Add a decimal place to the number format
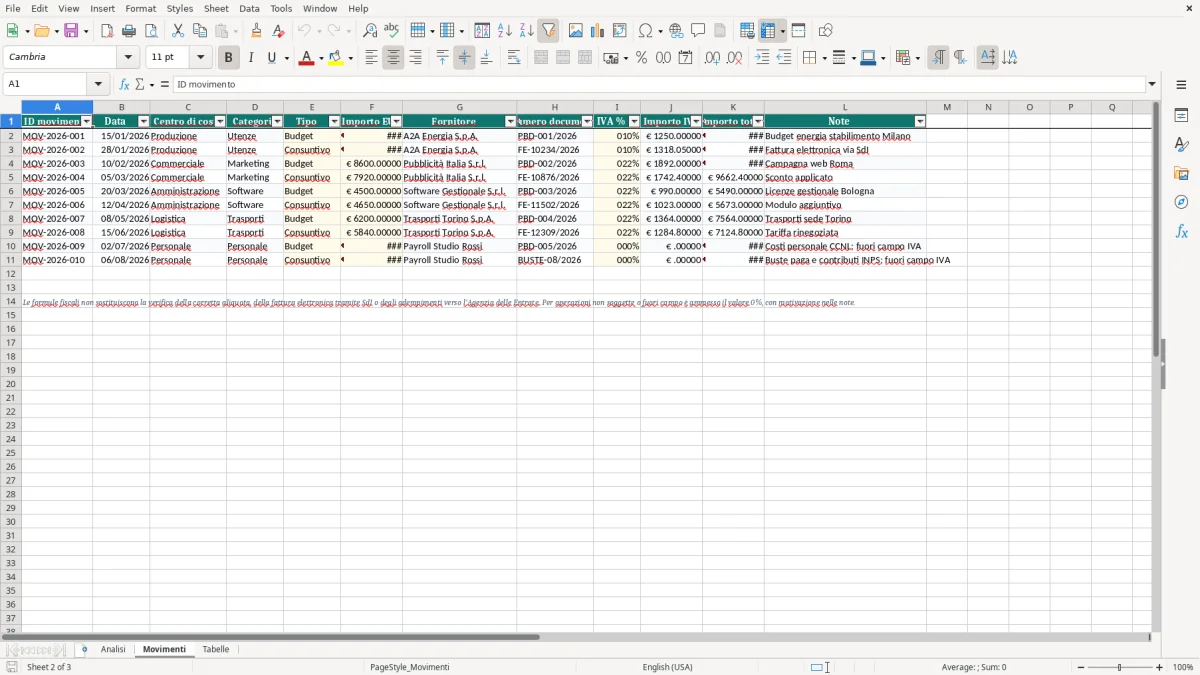This screenshot has width=1200, height=675. tap(712, 58)
